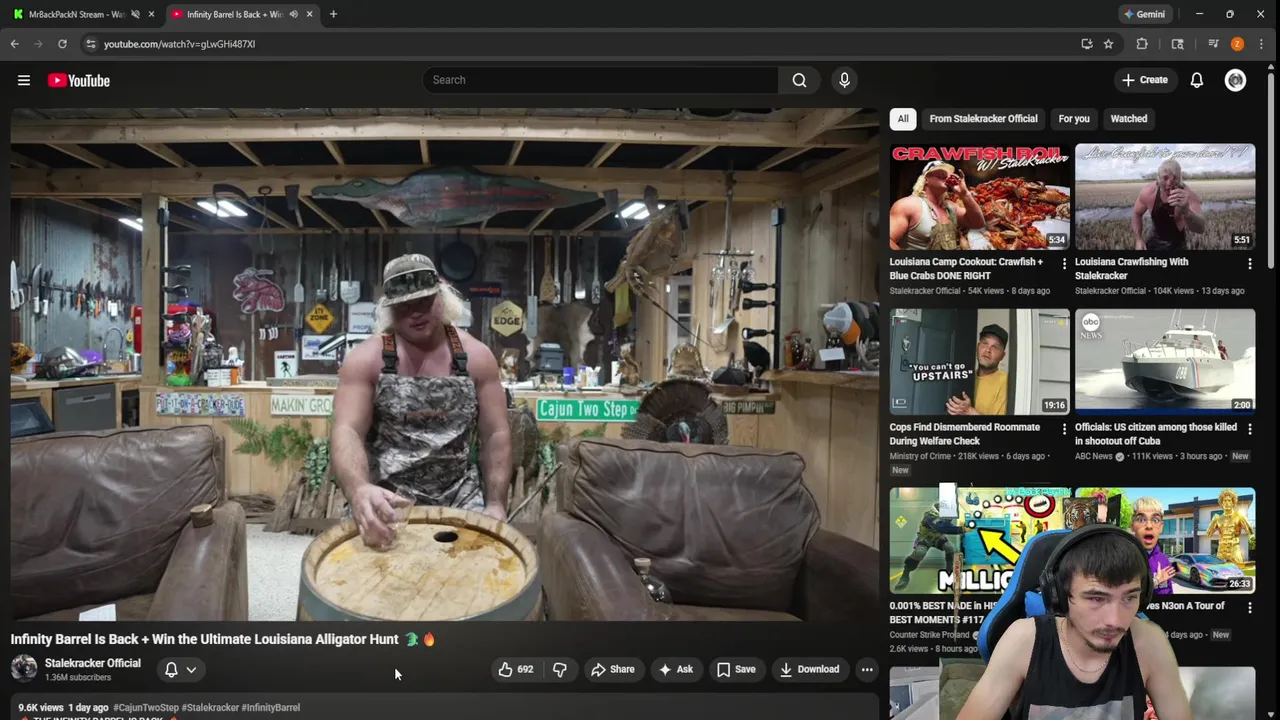
Task: Select the Watched filter chip
Action: (1129, 118)
